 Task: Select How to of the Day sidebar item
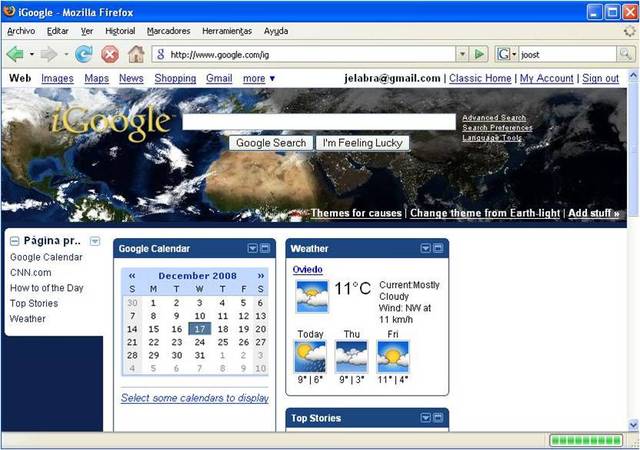(x=47, y=288)
